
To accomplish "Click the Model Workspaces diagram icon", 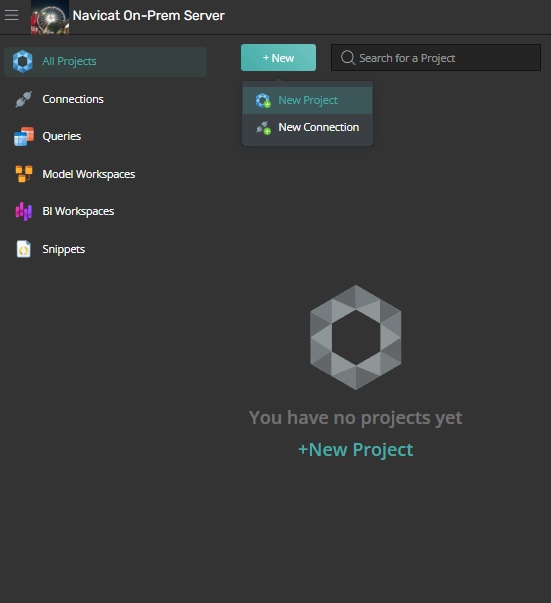I will coord(24,174).
